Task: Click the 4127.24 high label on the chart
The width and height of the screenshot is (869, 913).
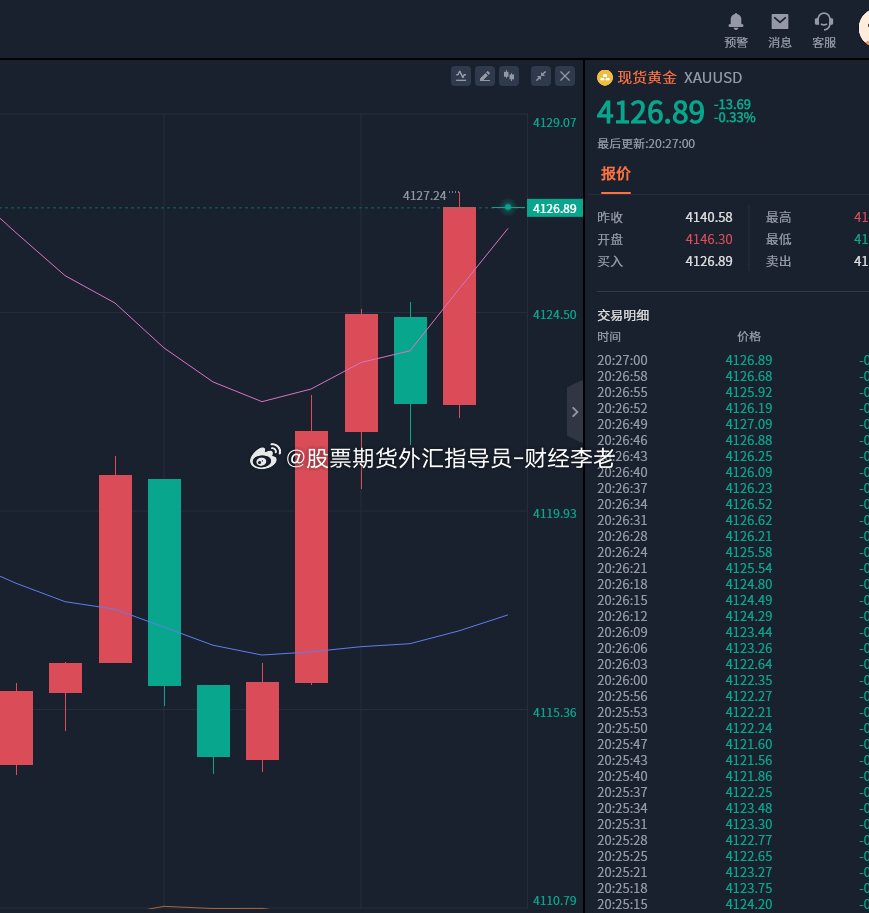Action: coord(425,196)
